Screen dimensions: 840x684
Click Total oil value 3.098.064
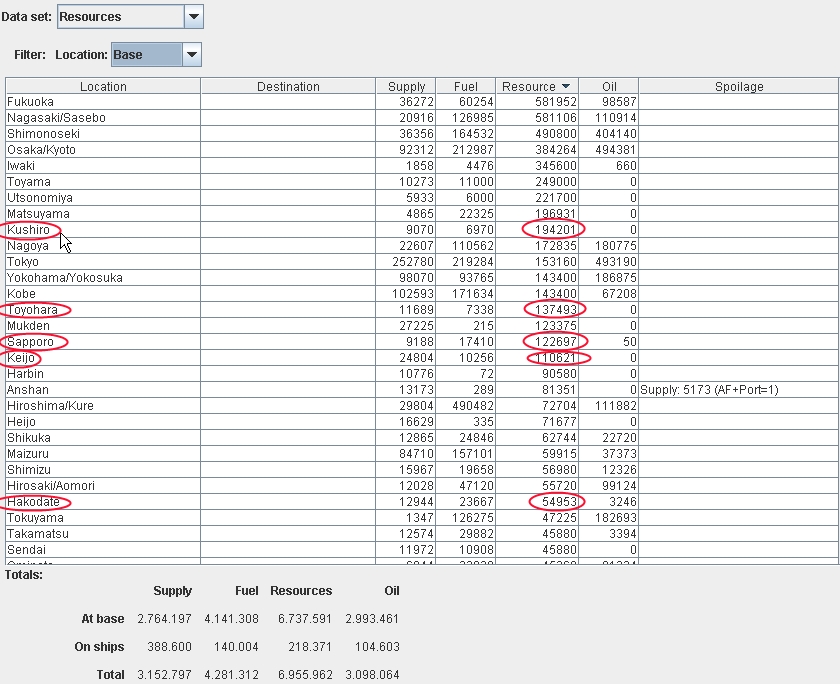click(x=372, y=674)
